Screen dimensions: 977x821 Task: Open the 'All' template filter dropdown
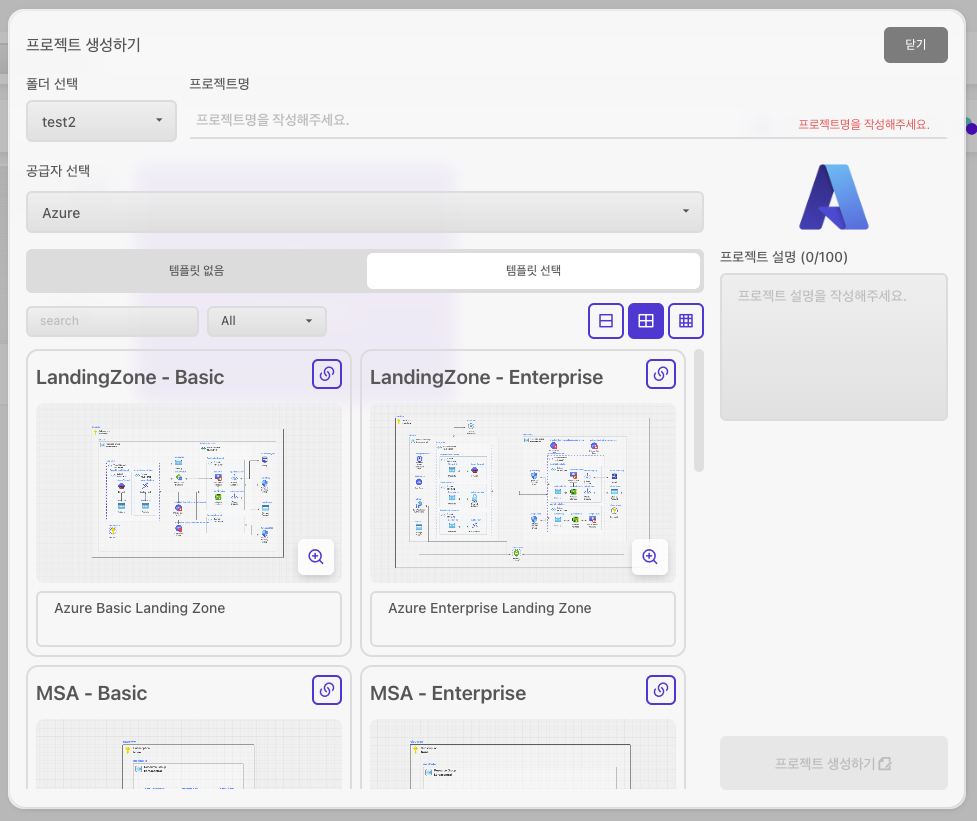(266, 321)
